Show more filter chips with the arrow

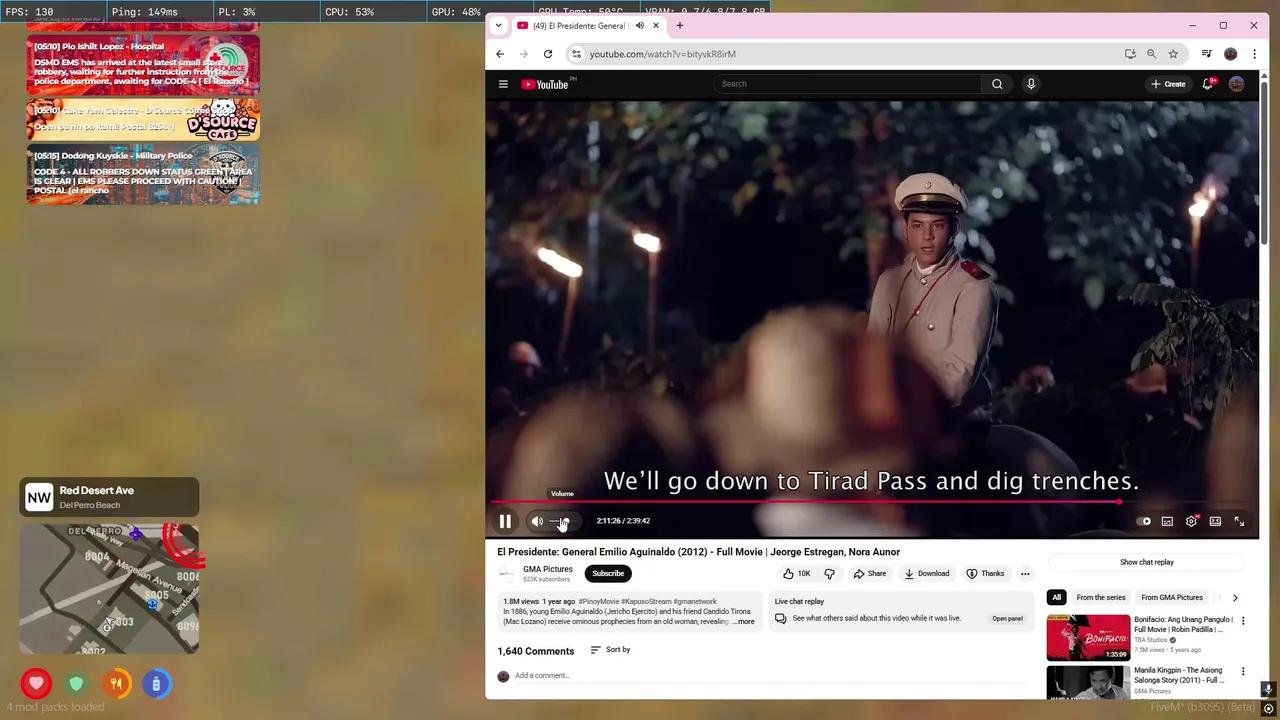(x=1235, y=598)
